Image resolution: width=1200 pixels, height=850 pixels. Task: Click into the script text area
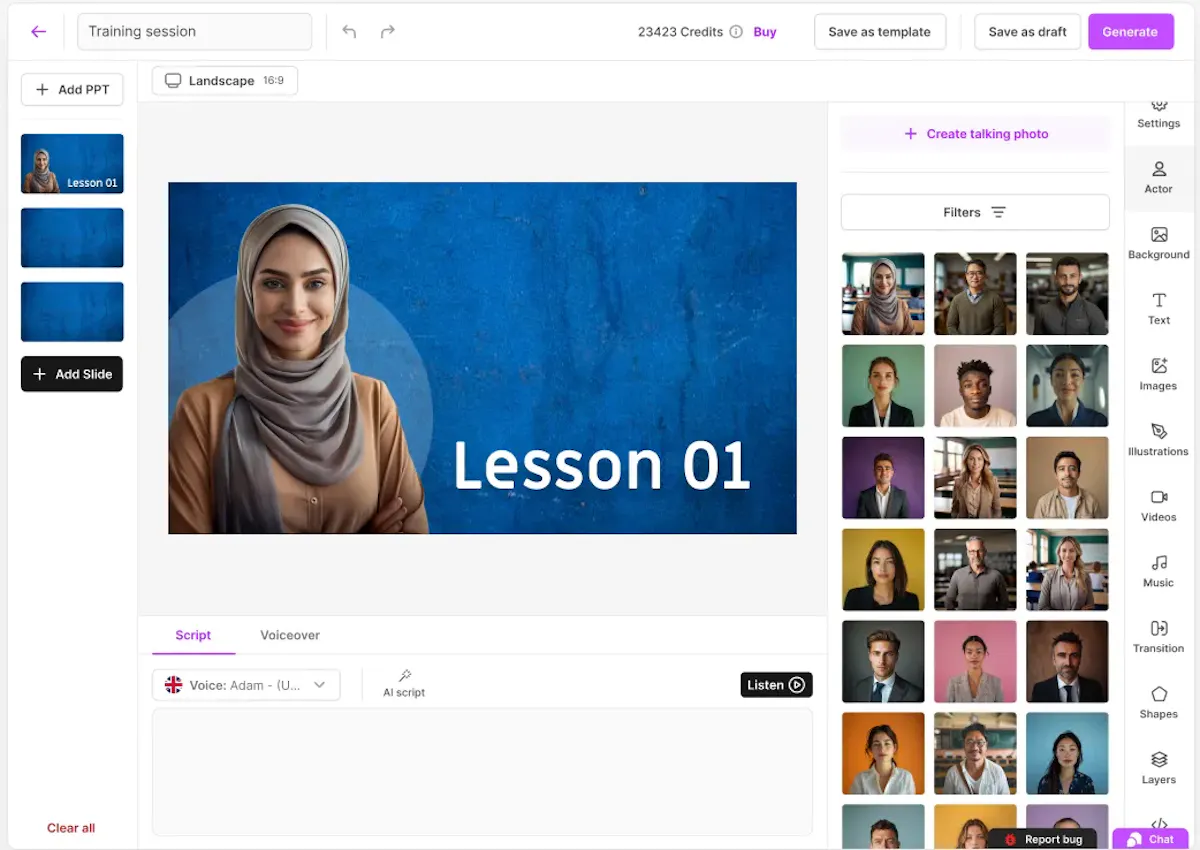coord(482,772)
